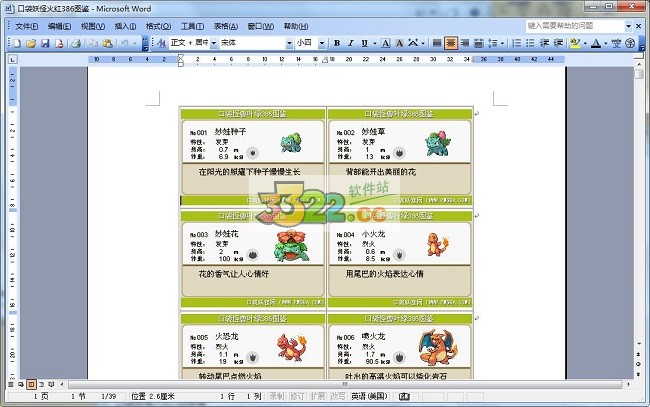Switch to print layout view button
Image resolution: width=650 pixels, height=407 pixels.
31,385
